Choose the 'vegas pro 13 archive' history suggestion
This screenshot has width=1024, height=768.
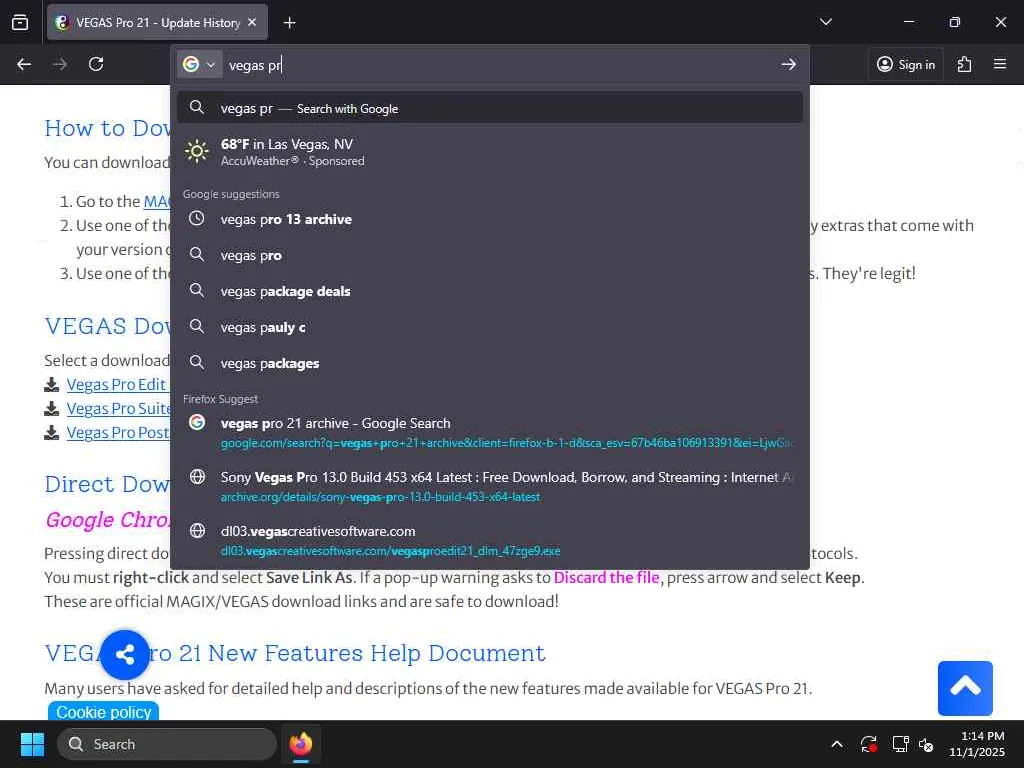tap(490, 219)
